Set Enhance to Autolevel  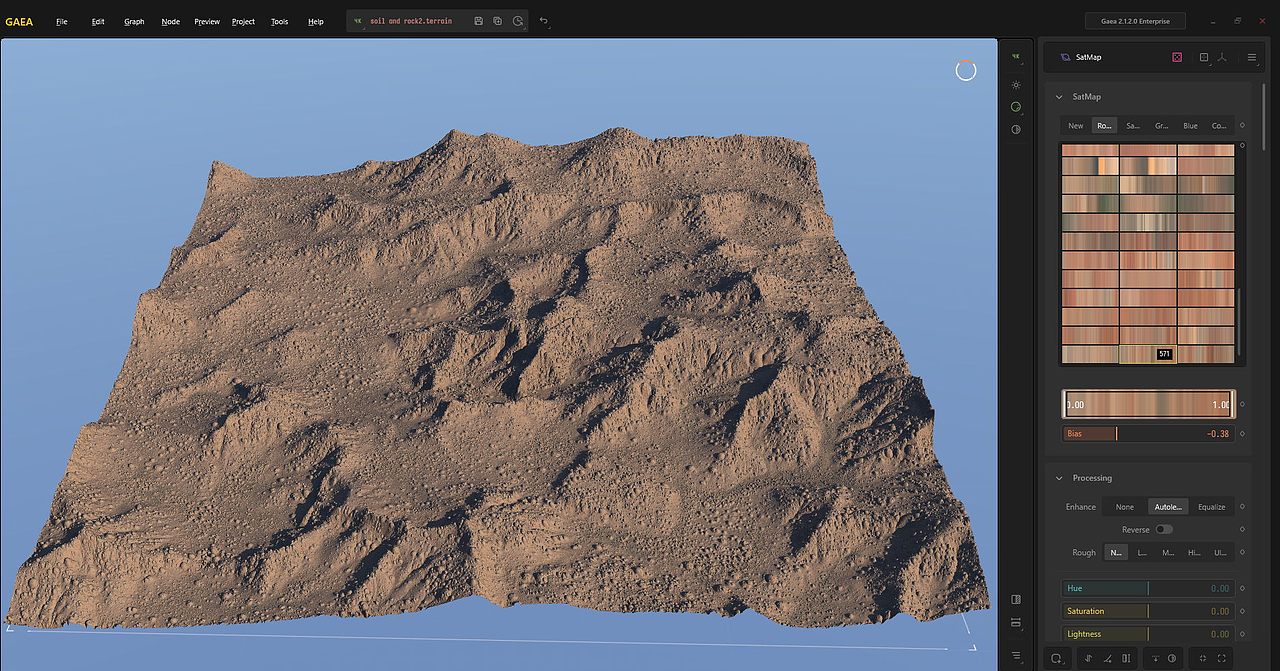tap(1168, 507)
